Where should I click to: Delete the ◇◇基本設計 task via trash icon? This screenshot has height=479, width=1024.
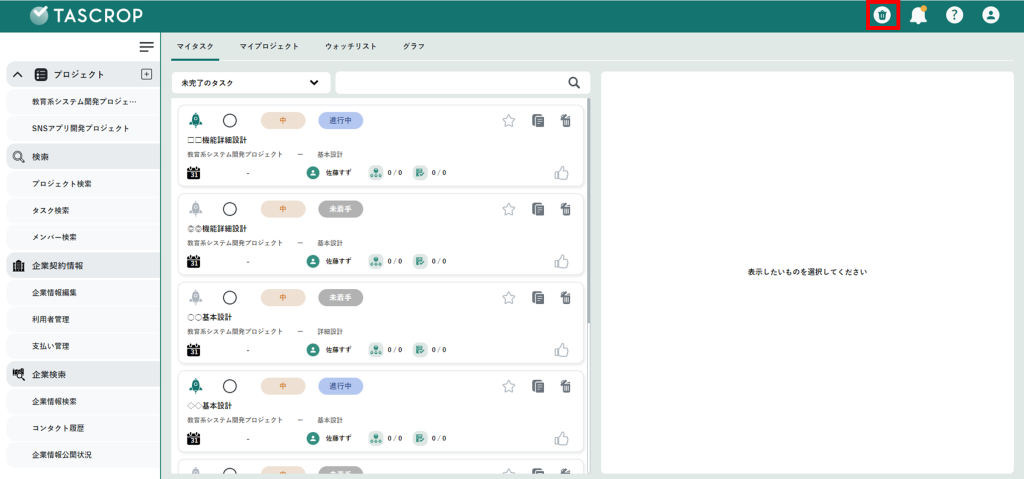(x=566, y=386)
